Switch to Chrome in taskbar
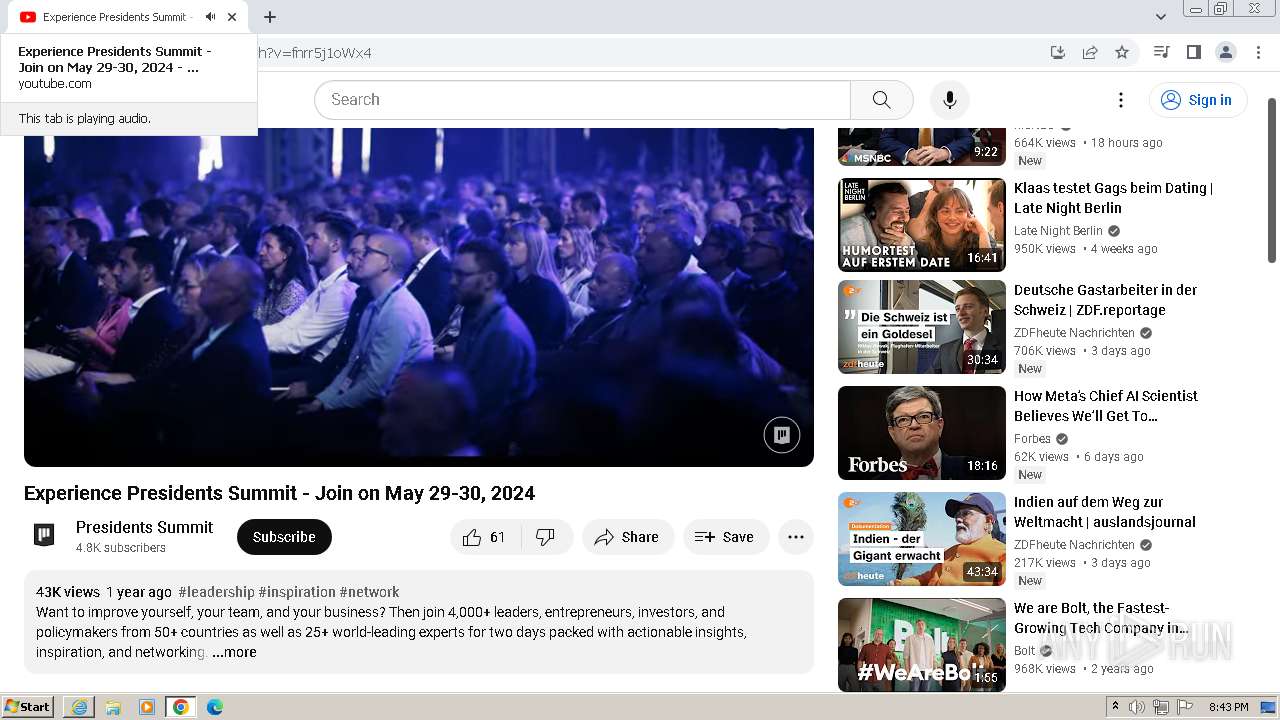 coord(180,707)
